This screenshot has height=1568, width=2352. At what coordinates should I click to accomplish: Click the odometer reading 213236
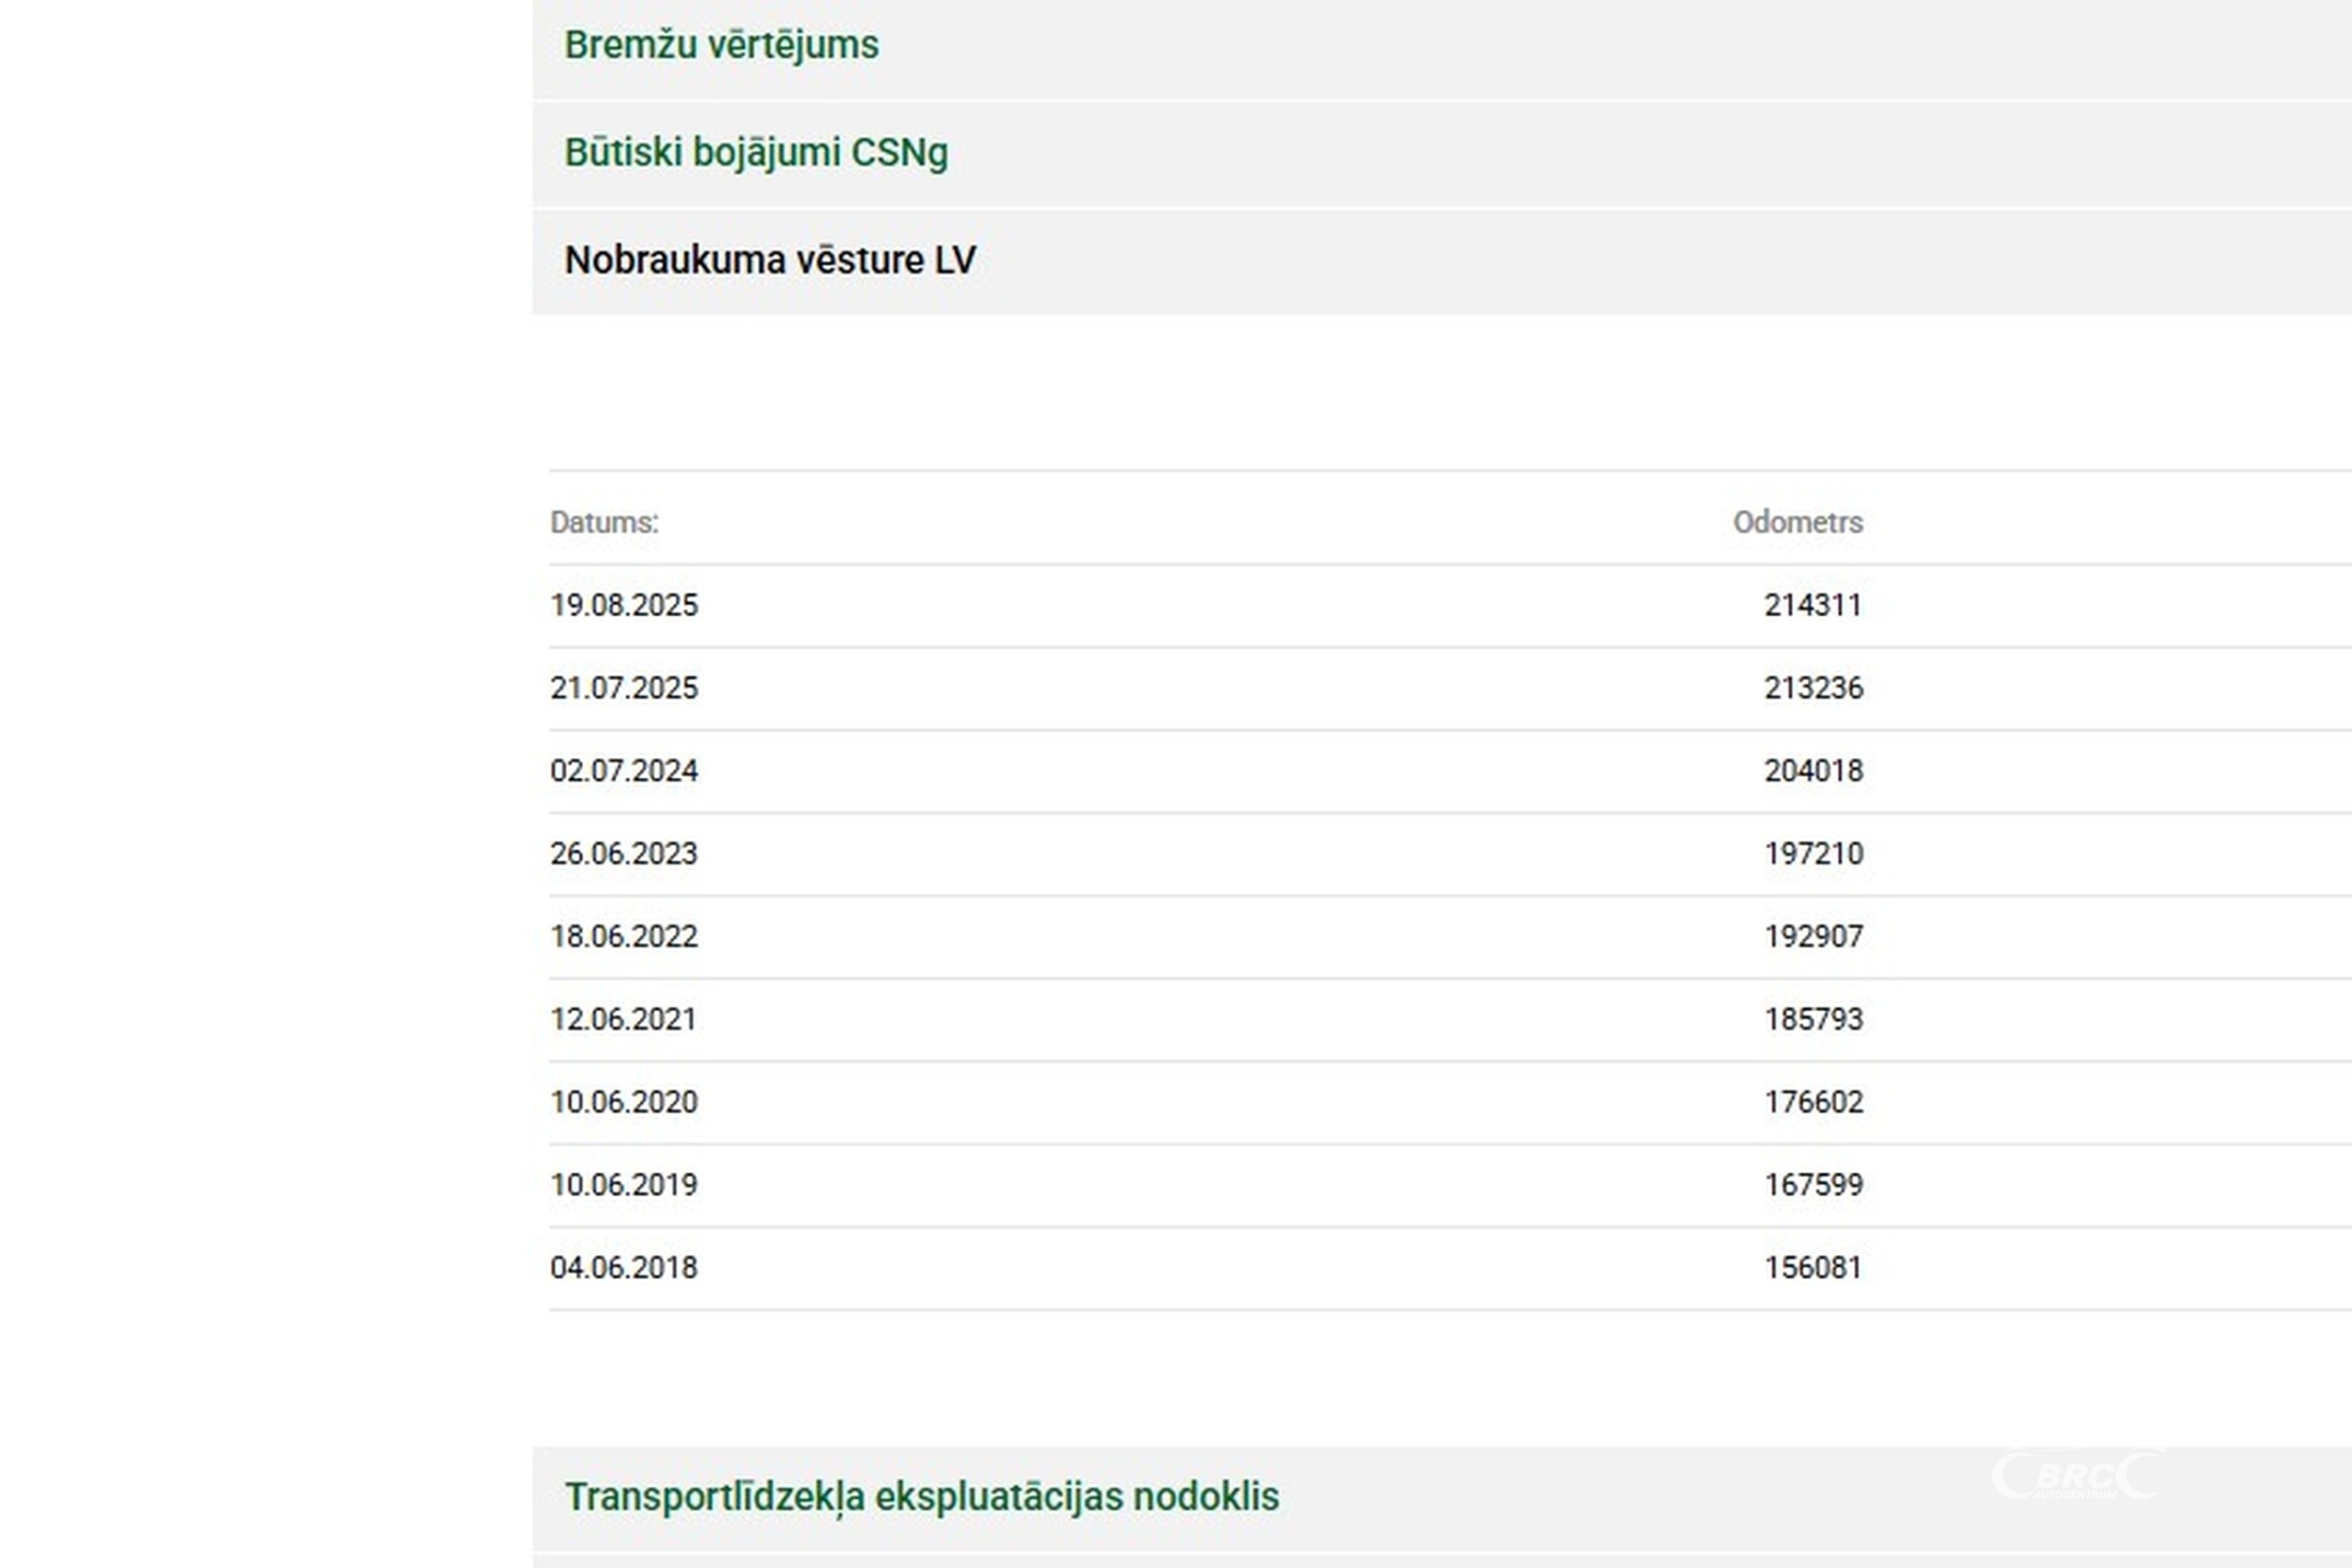point(1813,688)
